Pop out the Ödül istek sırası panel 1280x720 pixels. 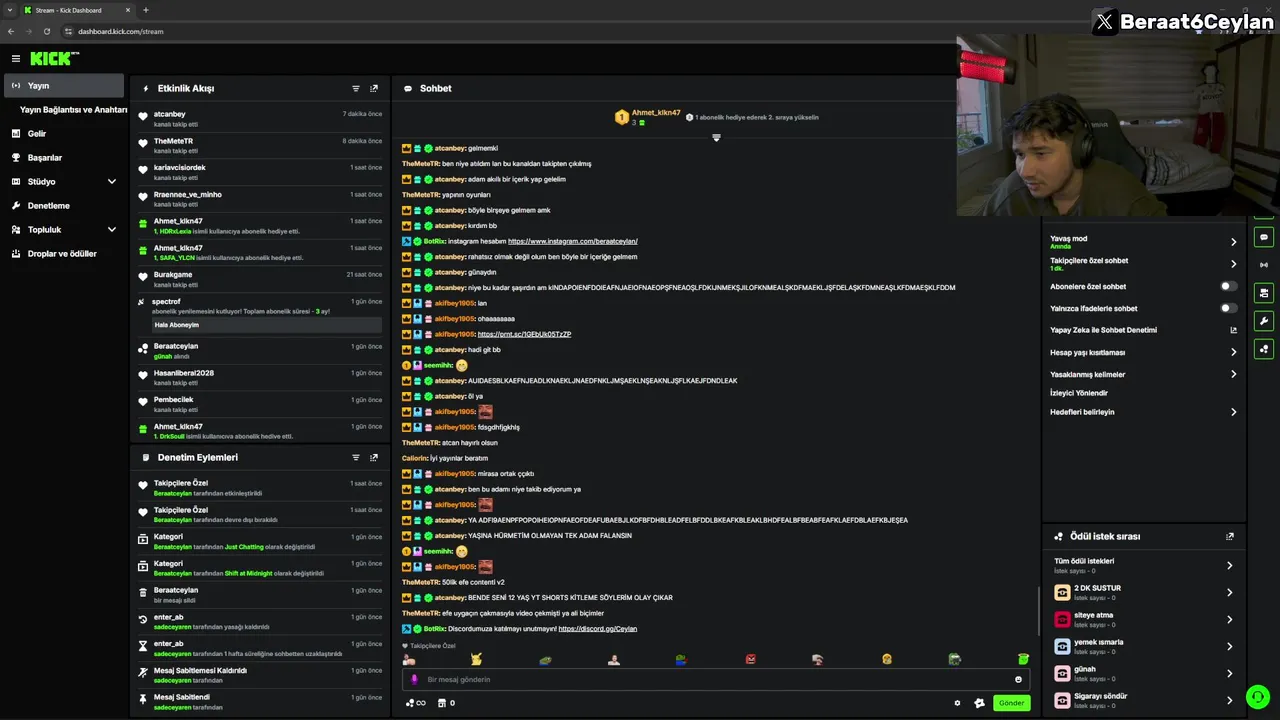(1230, 537)
